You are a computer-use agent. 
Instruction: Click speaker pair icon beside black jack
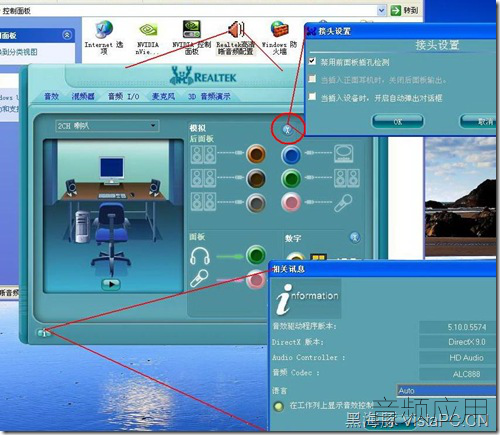click(x=203, y=178)
